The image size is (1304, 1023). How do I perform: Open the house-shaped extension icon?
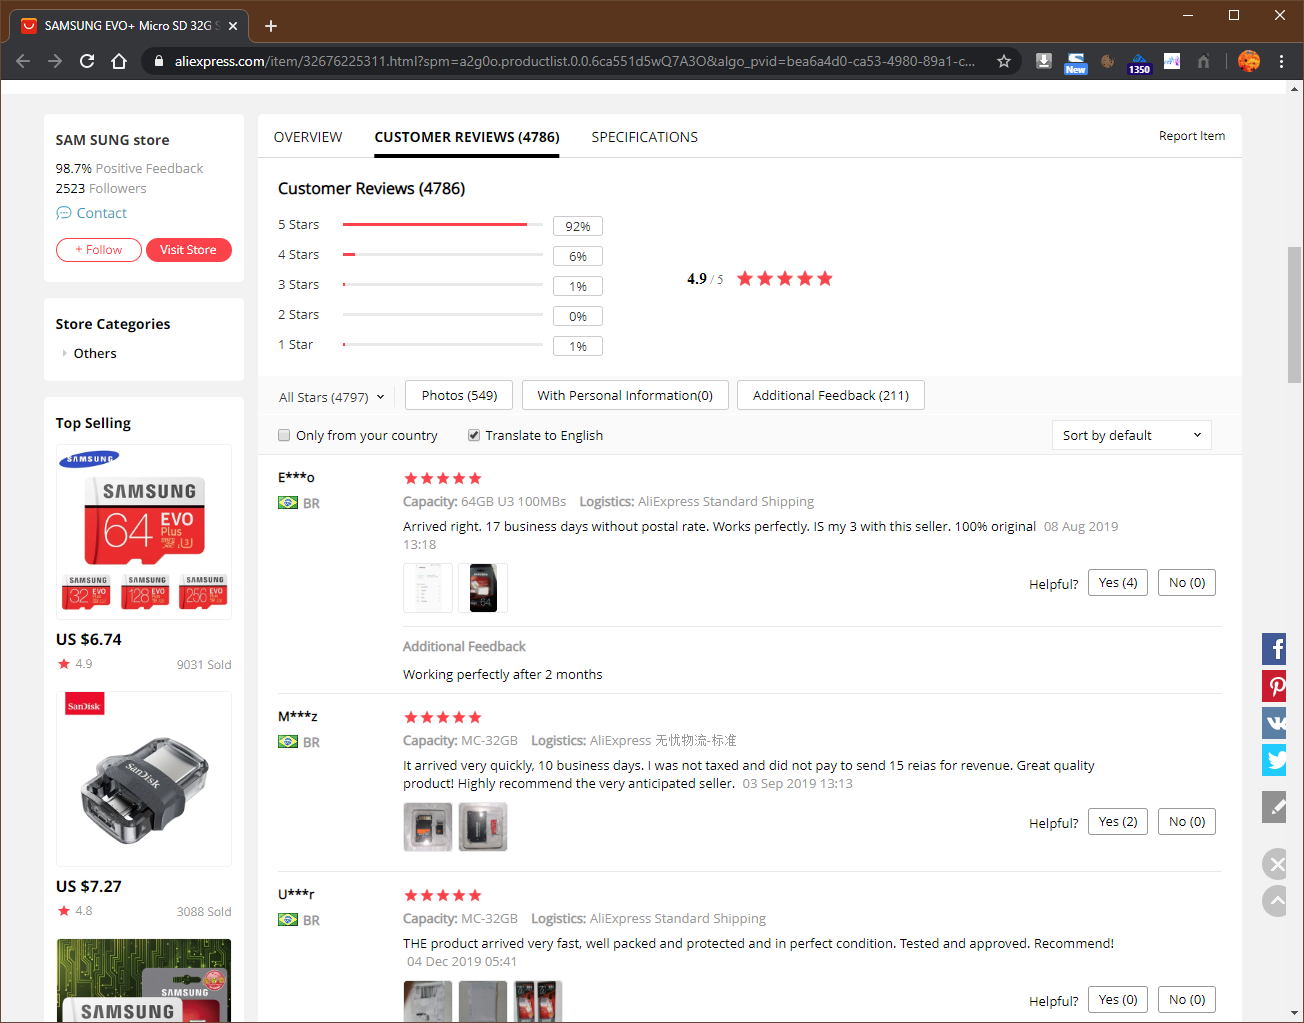[1203, 61]
